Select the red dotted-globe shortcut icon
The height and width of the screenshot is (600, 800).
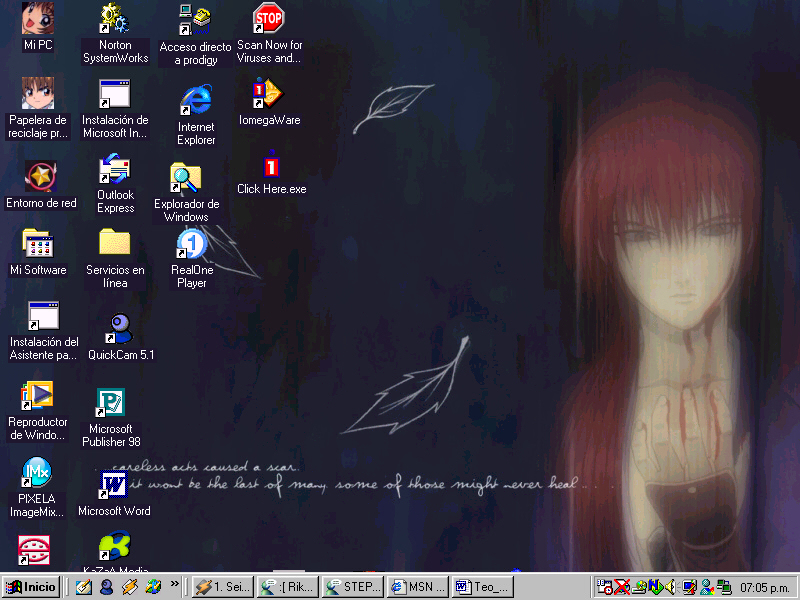click(34, 550)
